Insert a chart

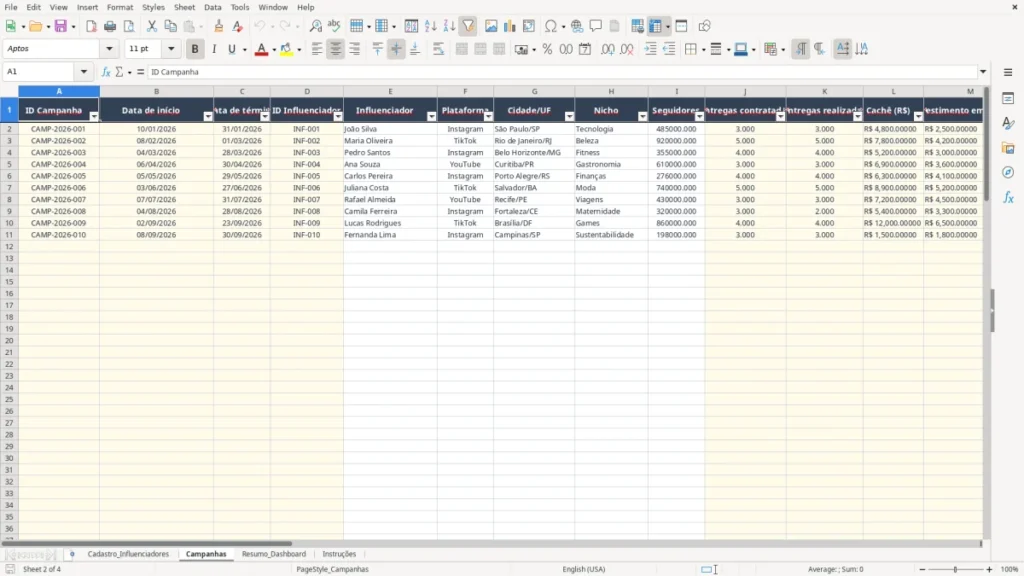[x=510, y=26]
